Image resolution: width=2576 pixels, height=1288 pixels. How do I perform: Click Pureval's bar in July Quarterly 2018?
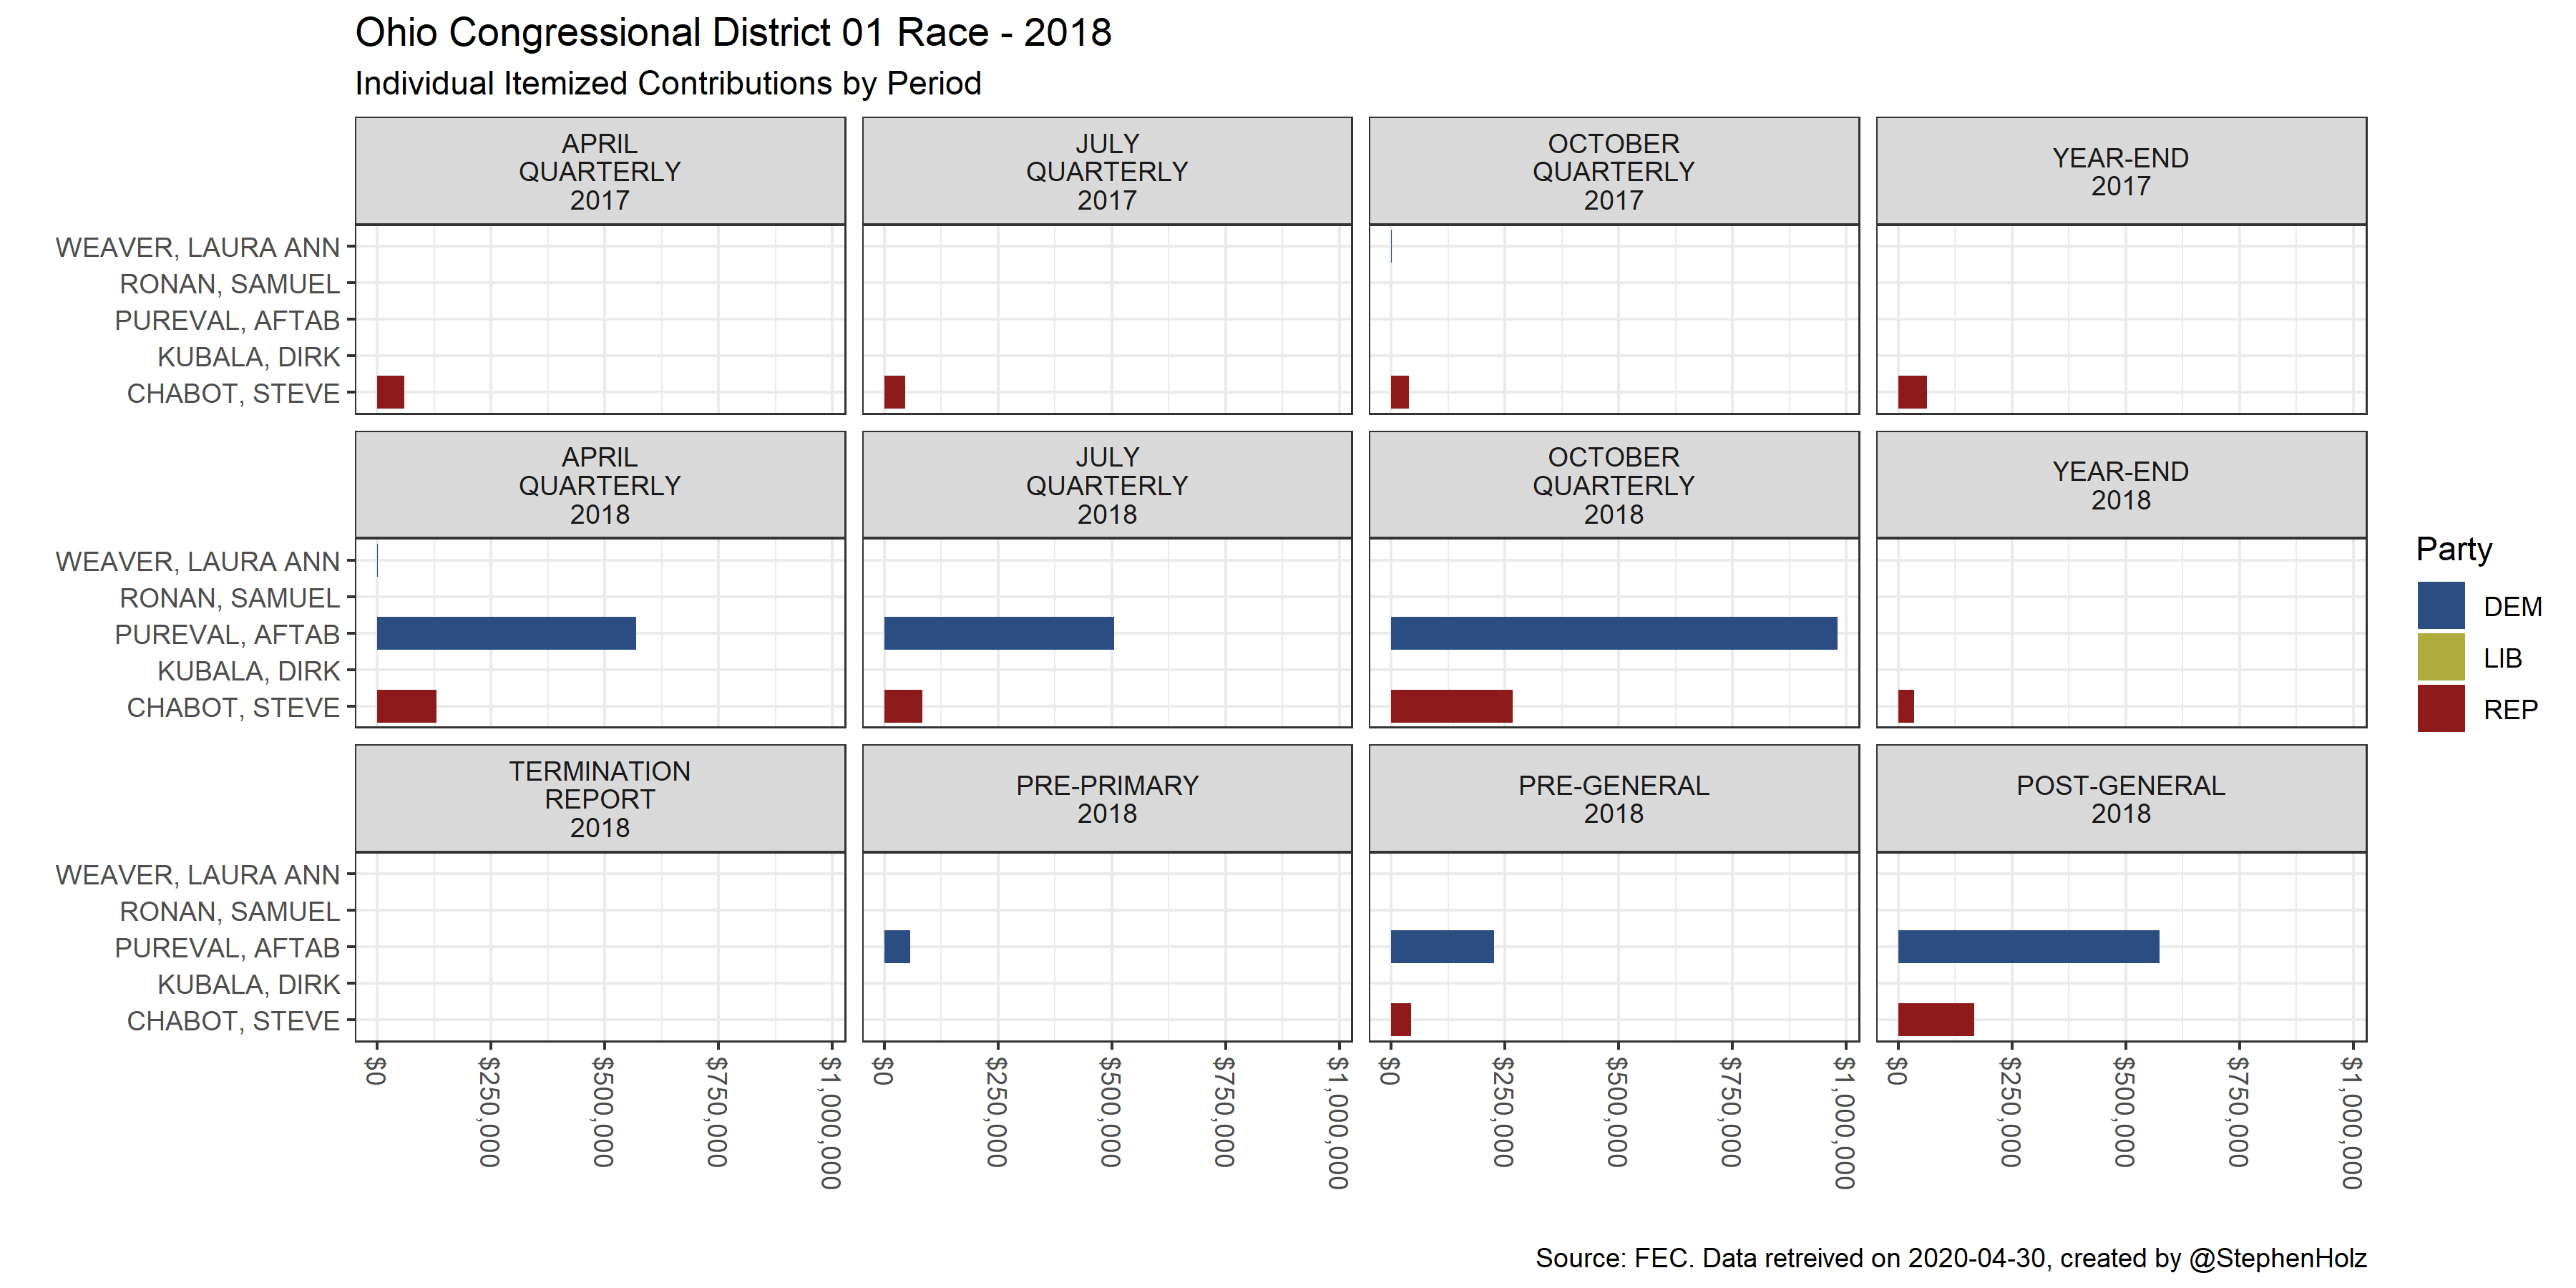(x=998, y=633)
